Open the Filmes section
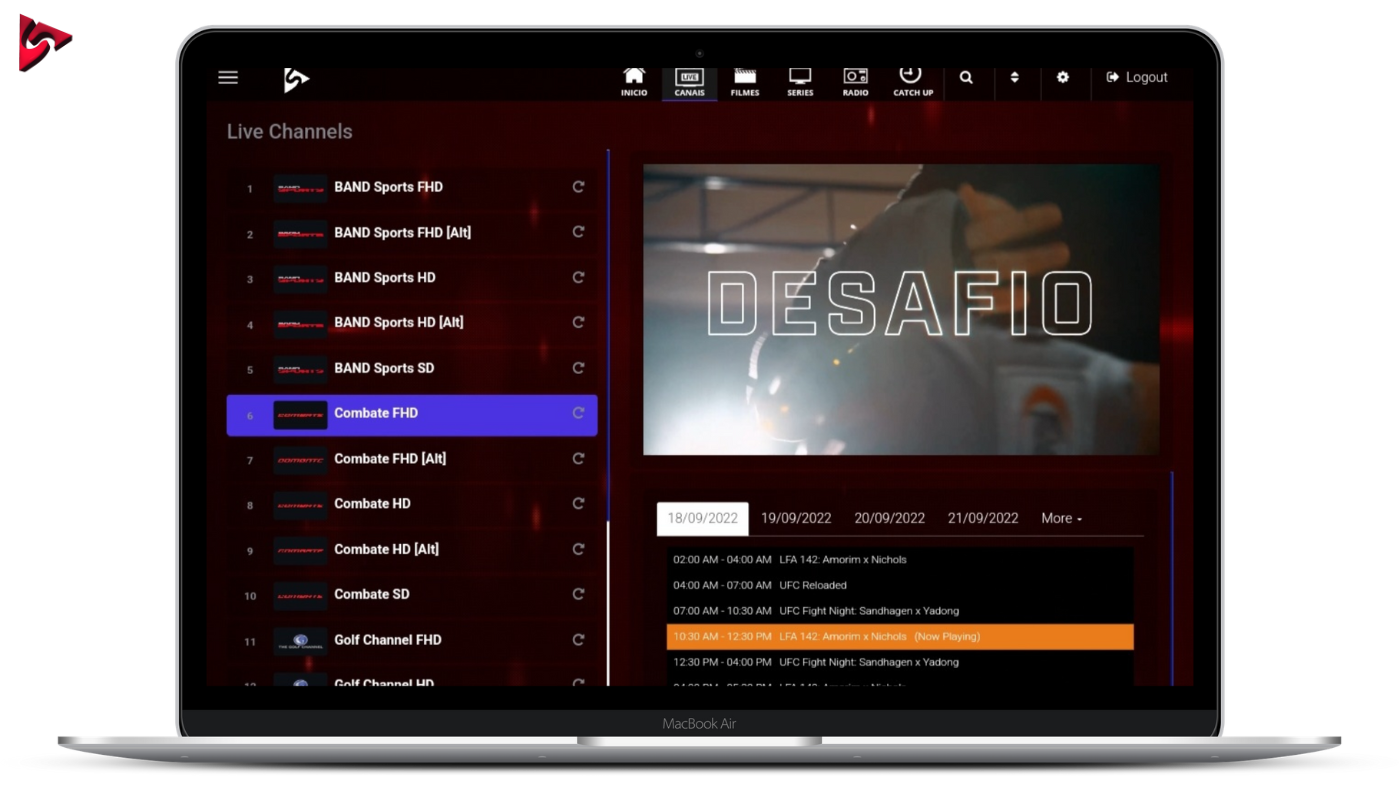This screenshot has height=800, width=1400. tap(744, 81)
